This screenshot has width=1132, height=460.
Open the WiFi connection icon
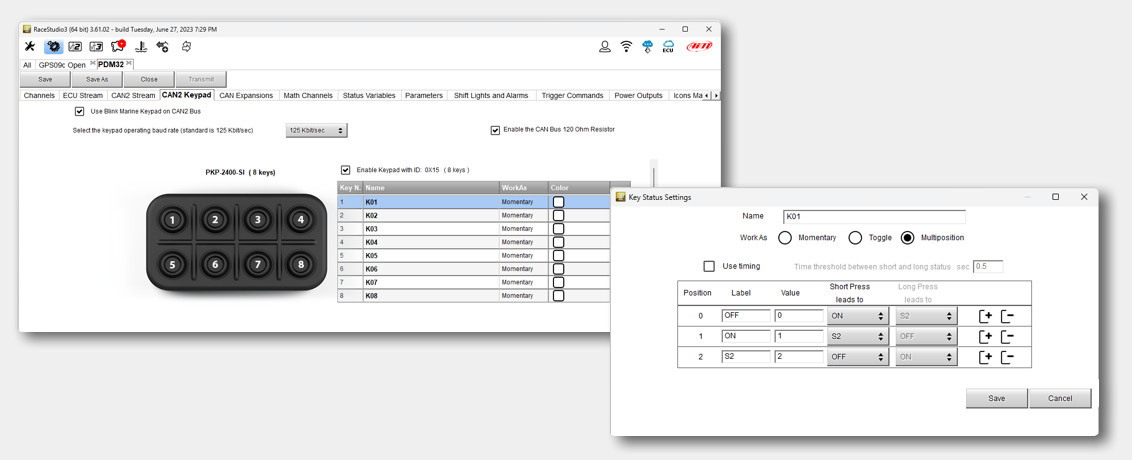pyautogui.click(x=627, y=47)
